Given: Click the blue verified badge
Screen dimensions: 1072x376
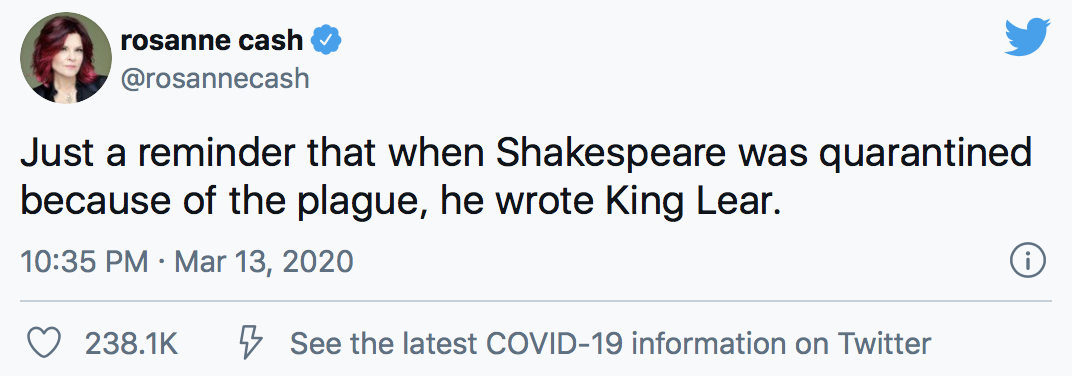Looking at the screenshot, I should pyautogui.click(x=326, y=40).
